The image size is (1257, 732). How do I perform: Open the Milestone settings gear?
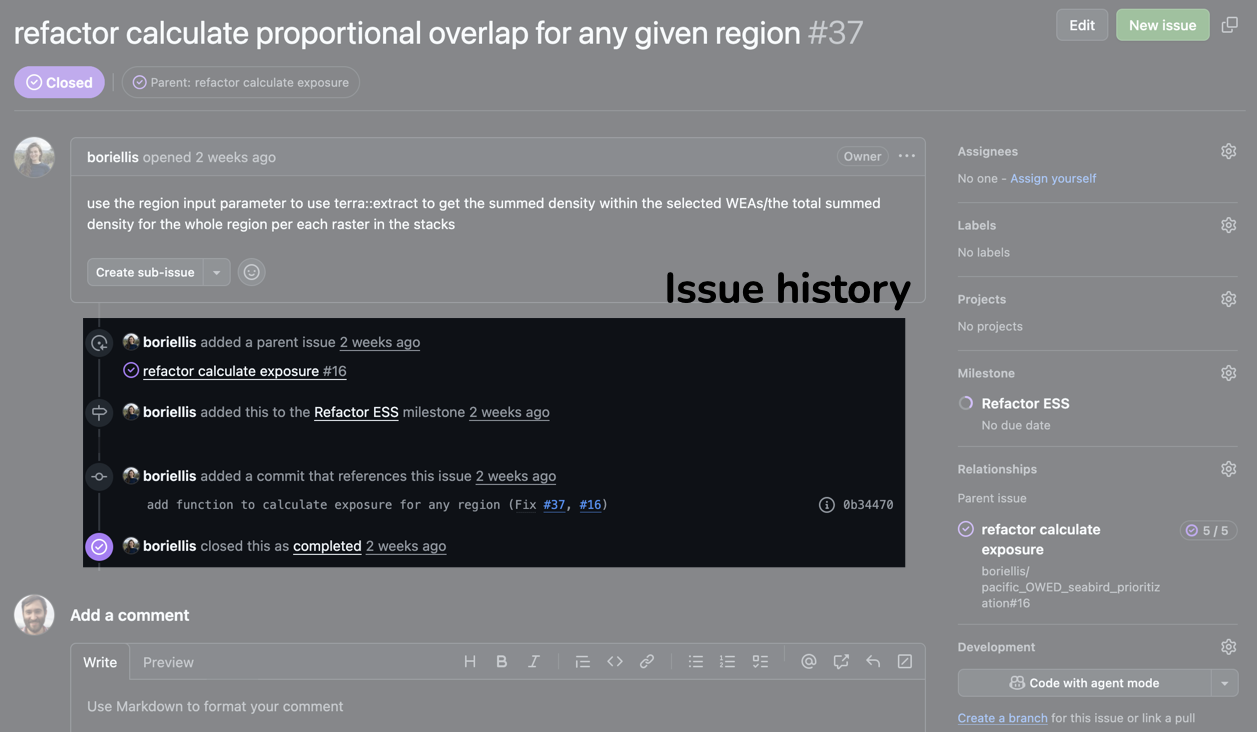point(1228,374)
